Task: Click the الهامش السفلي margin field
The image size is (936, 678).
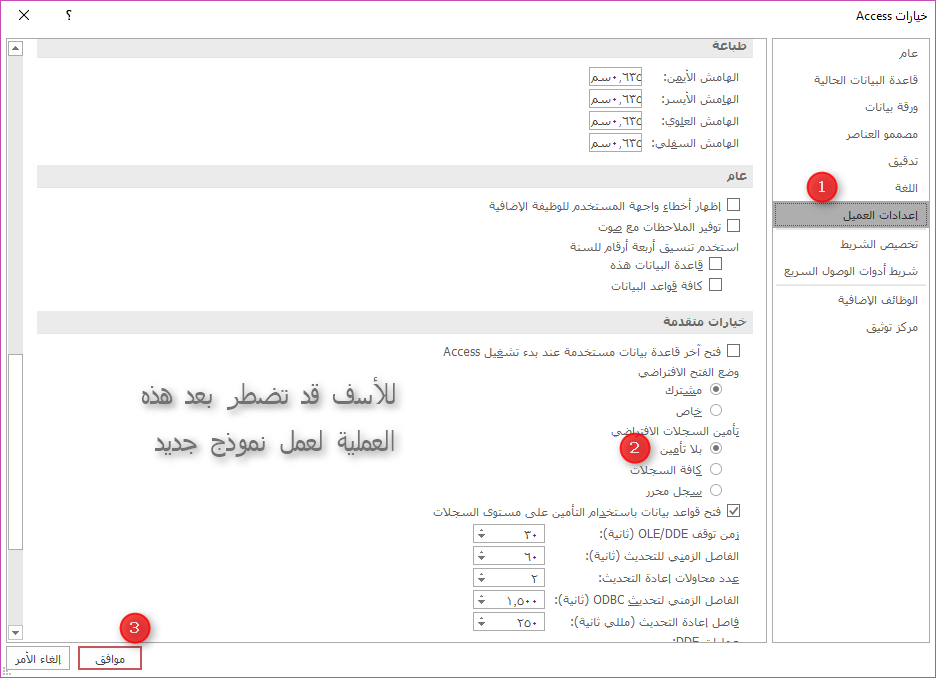Action: click(615, 143)
